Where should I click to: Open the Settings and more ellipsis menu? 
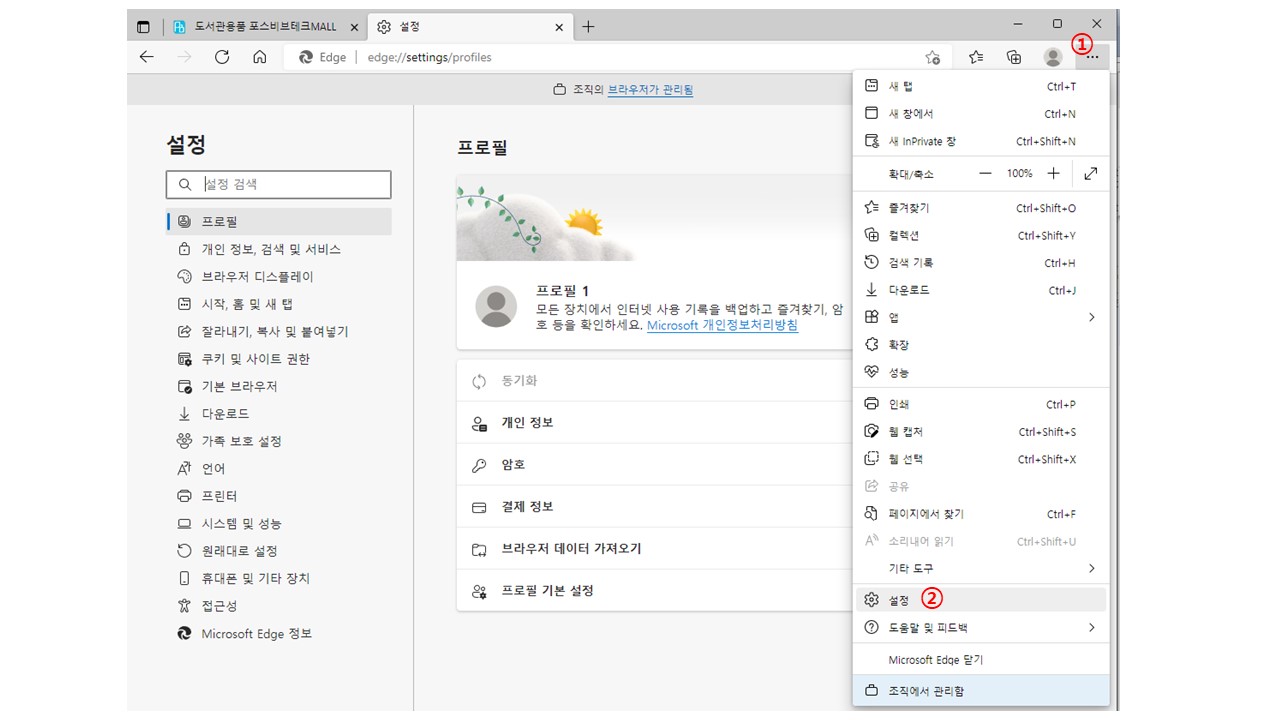[x=1092, y=57]
